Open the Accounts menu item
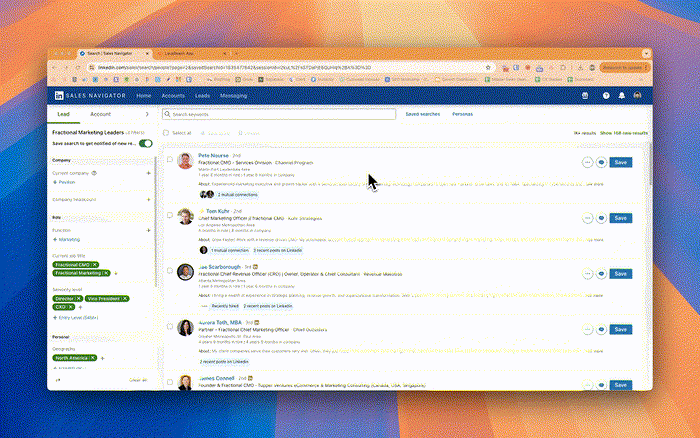700x438 pixels. coord(173,96)
